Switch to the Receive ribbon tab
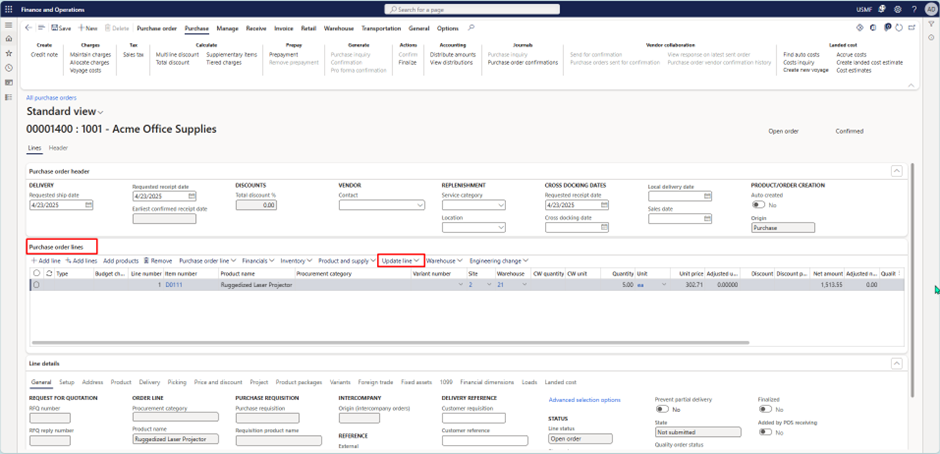Screen dimensions: 940x454 [256, 28]
